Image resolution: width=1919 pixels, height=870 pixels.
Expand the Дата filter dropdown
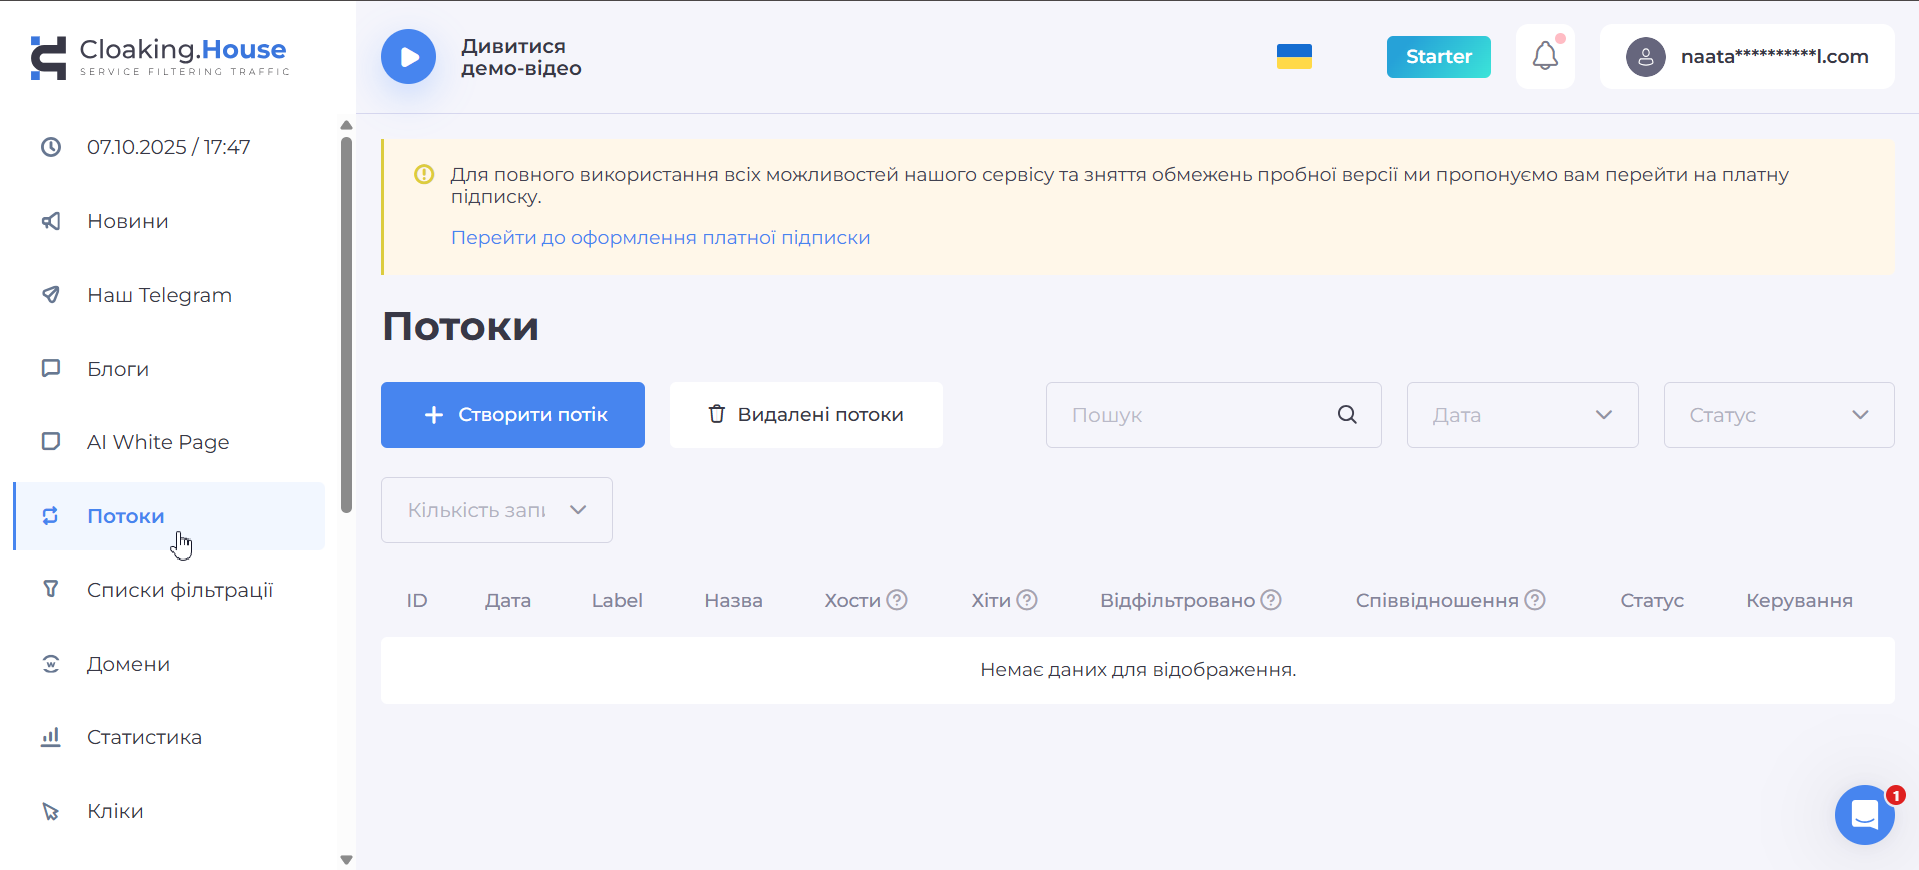pos(1521,415)
